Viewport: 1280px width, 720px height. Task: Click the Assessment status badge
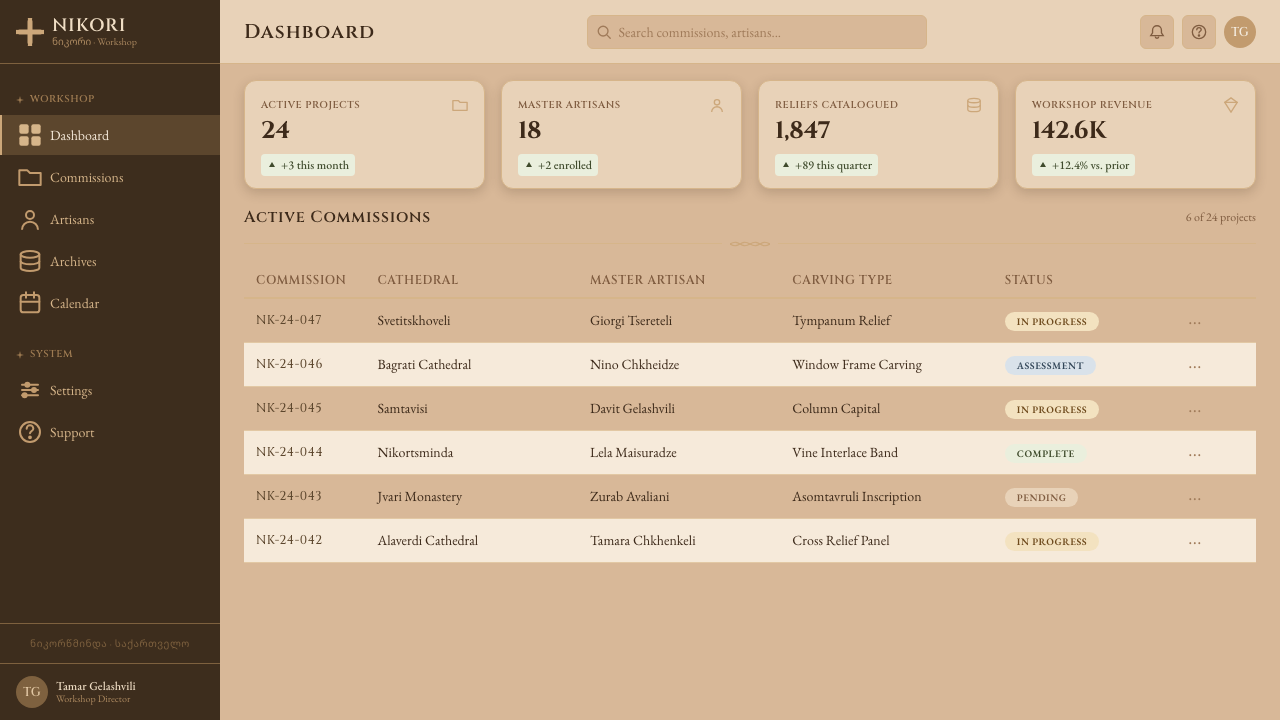(x=1050, y=366)
